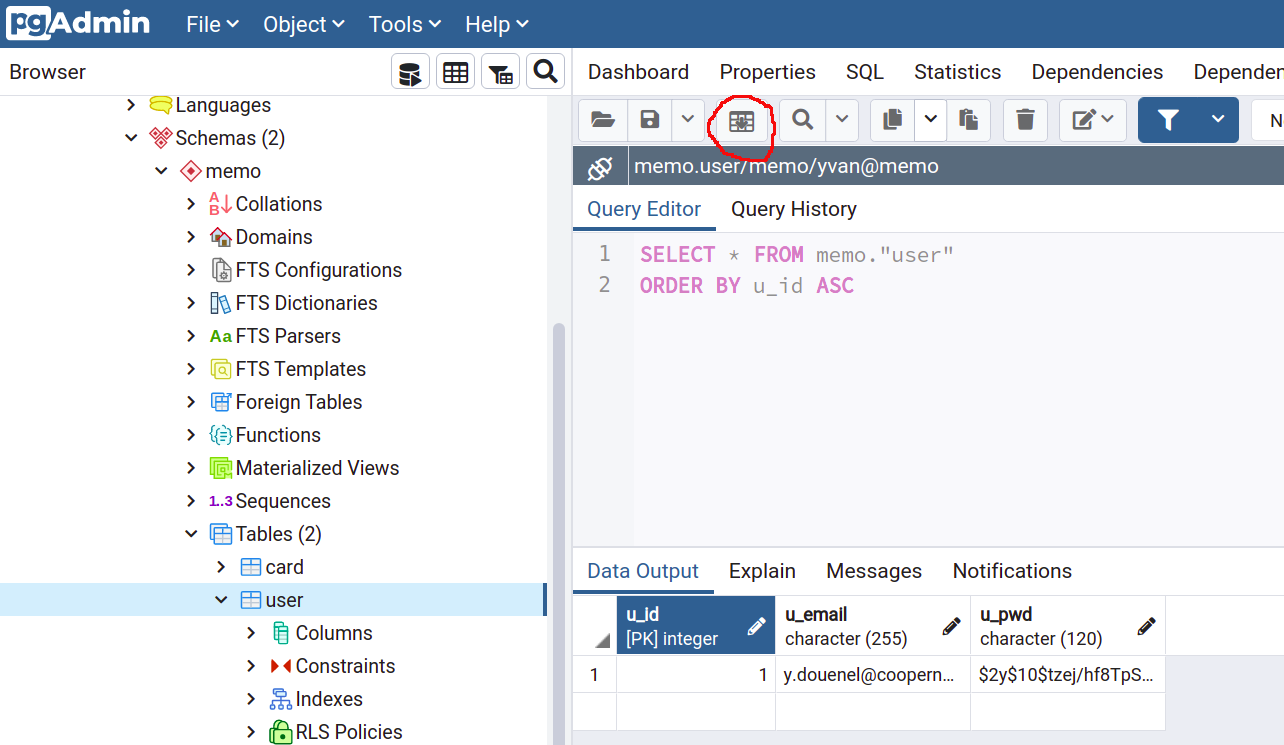Select the Sequences tree item
This screenshot has width=1284, height=745.
click(x=283, y=501)
